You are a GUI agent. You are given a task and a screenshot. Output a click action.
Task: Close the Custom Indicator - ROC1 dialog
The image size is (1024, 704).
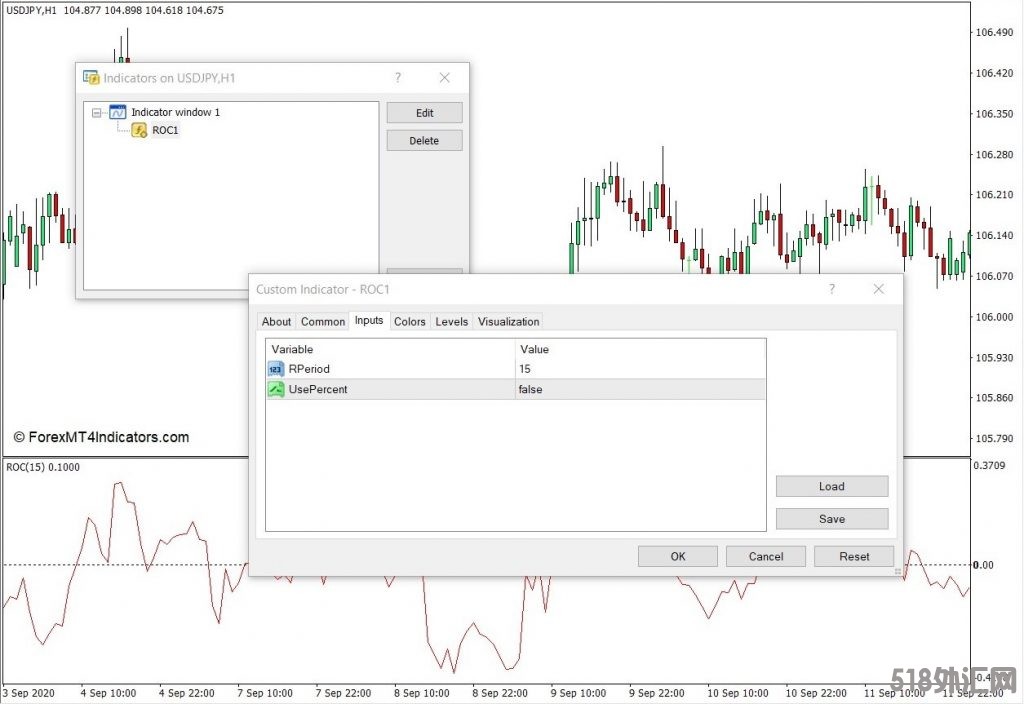click(879, 289)
